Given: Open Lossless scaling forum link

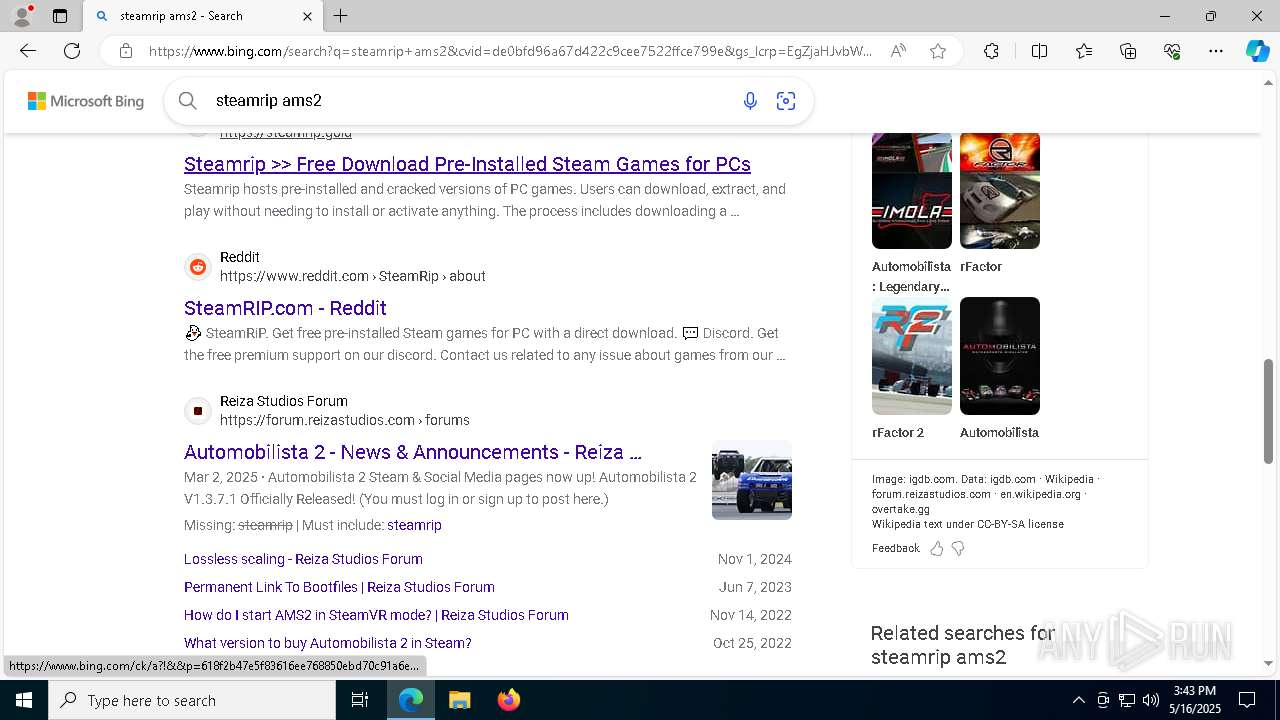Looking at the screenshot, I should 303,559.
